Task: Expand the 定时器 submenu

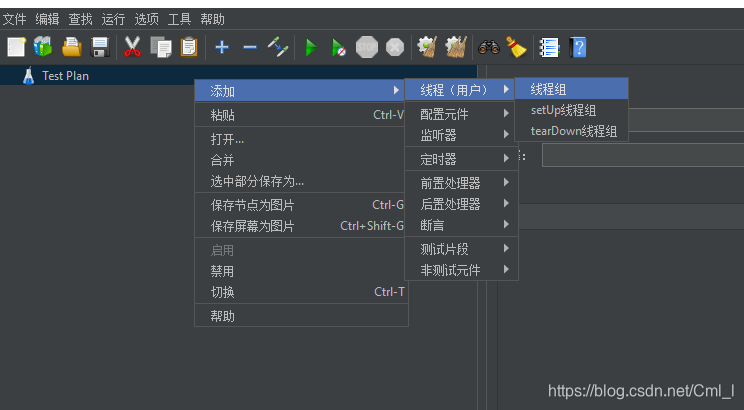Action: pos(460,159)
